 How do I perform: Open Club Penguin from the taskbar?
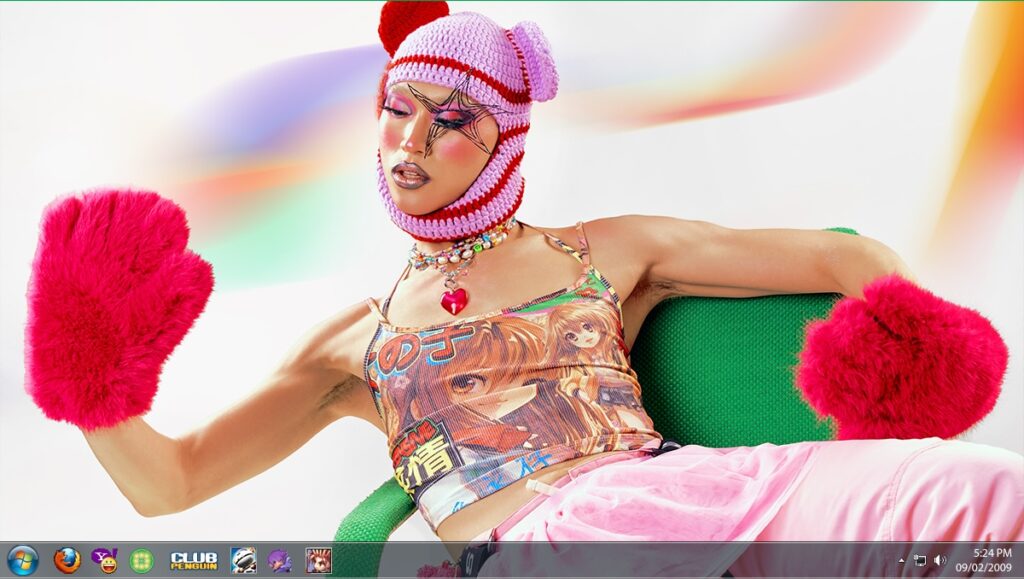click(194, 560)
